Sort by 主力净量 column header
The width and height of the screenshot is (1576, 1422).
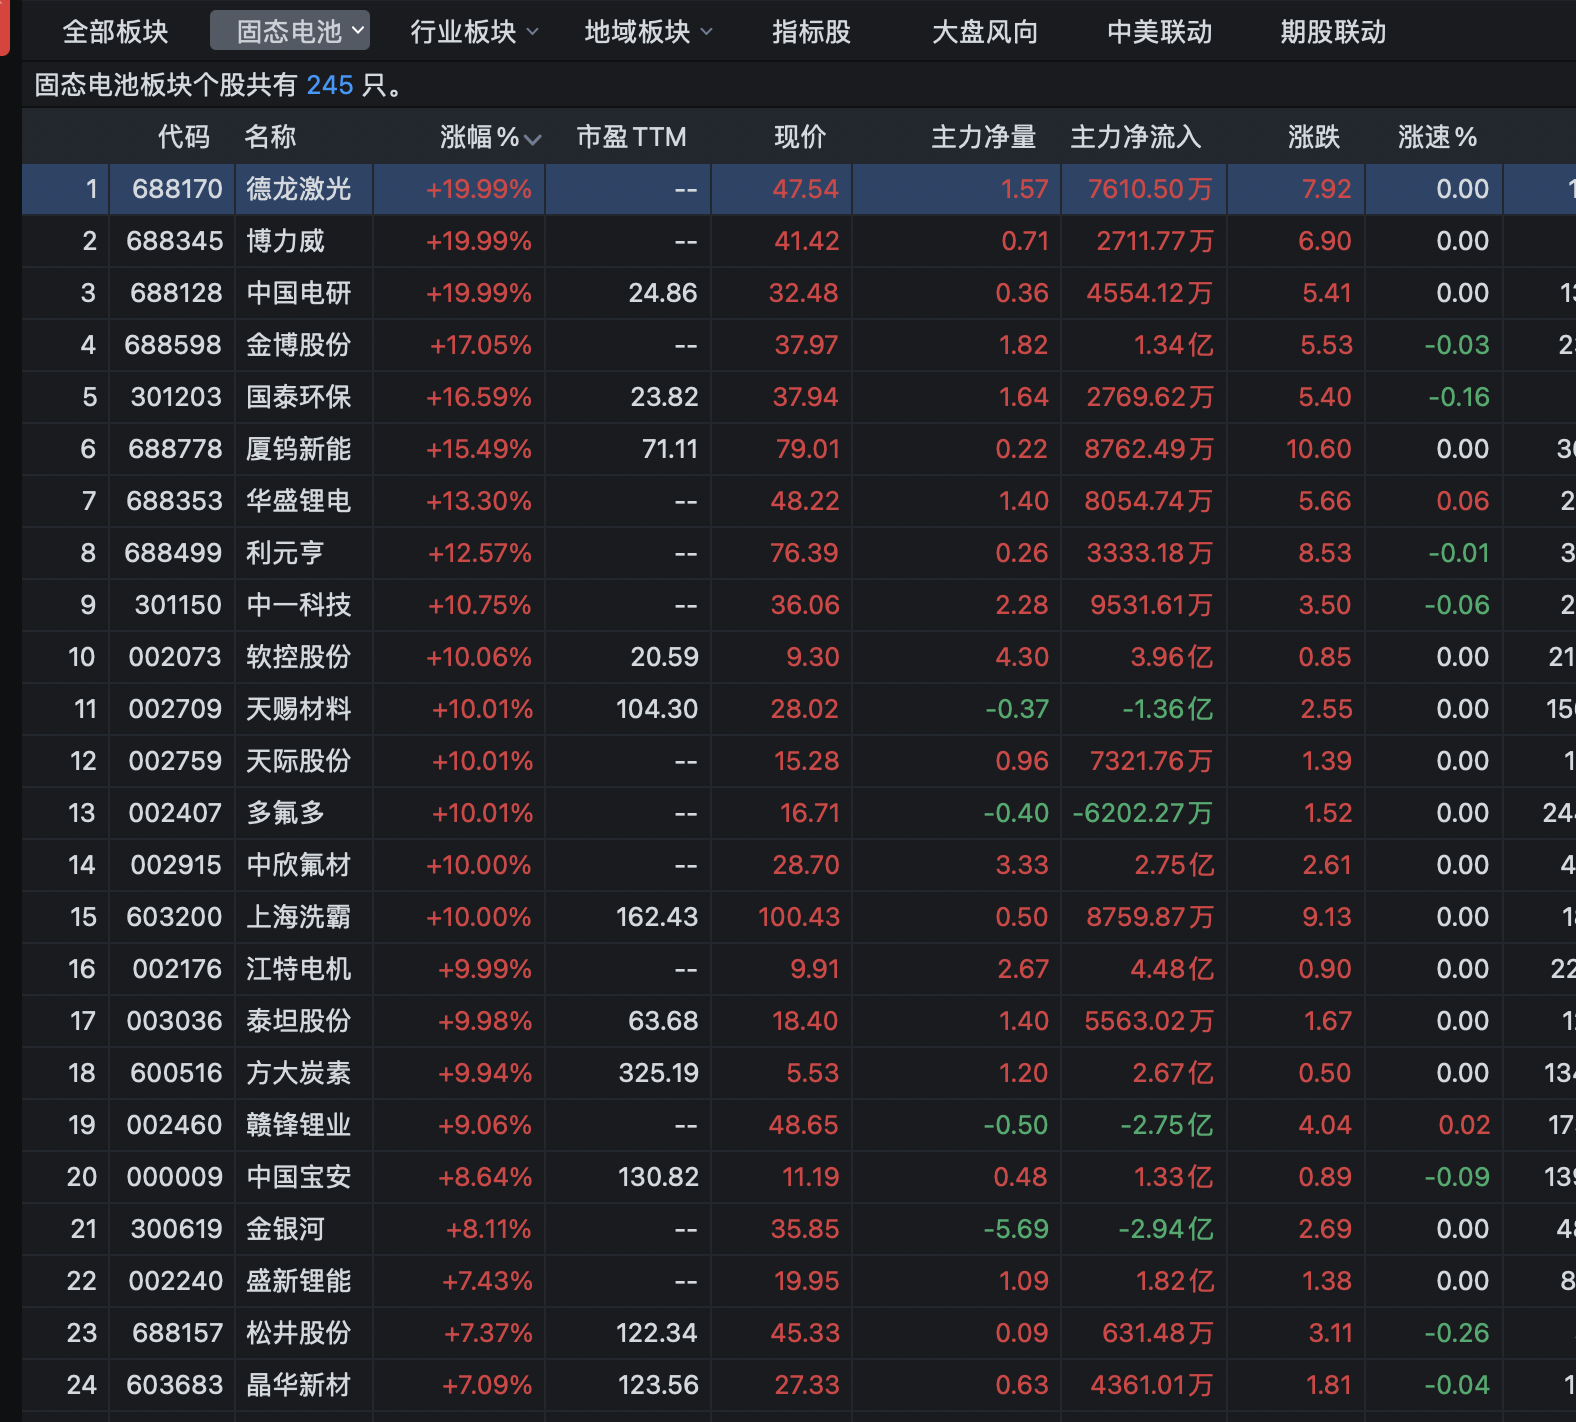[x=984, y=137]
